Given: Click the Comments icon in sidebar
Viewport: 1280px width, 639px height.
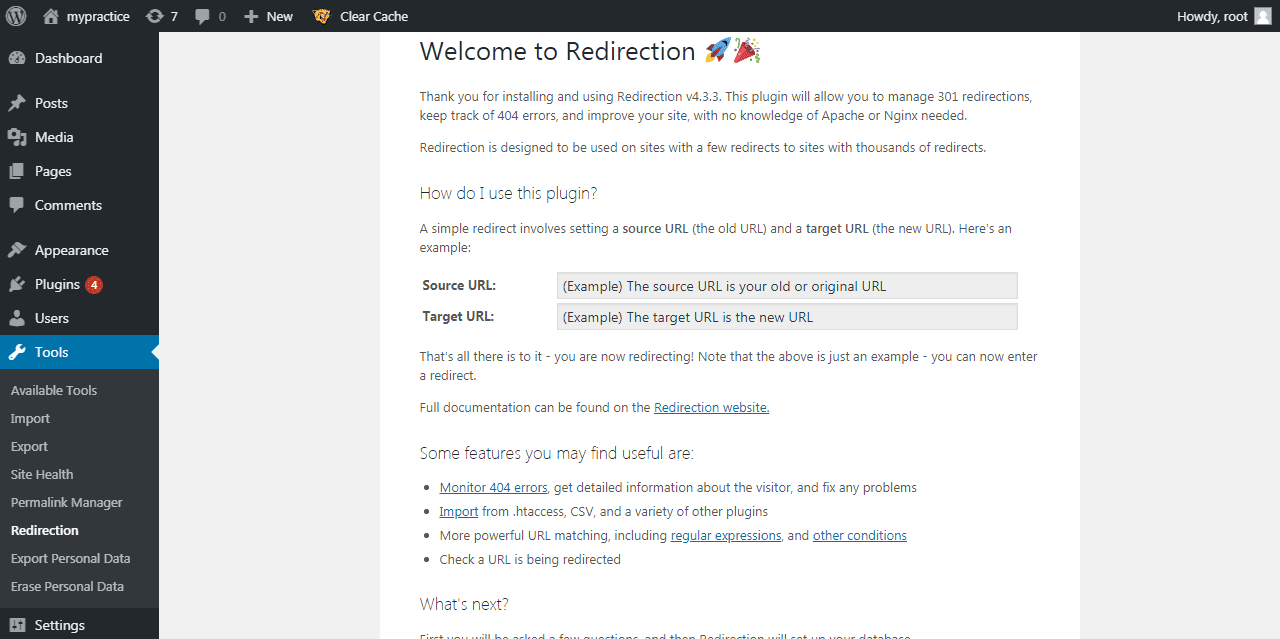Looking at the screenshot, I should [x=17, y=205].
